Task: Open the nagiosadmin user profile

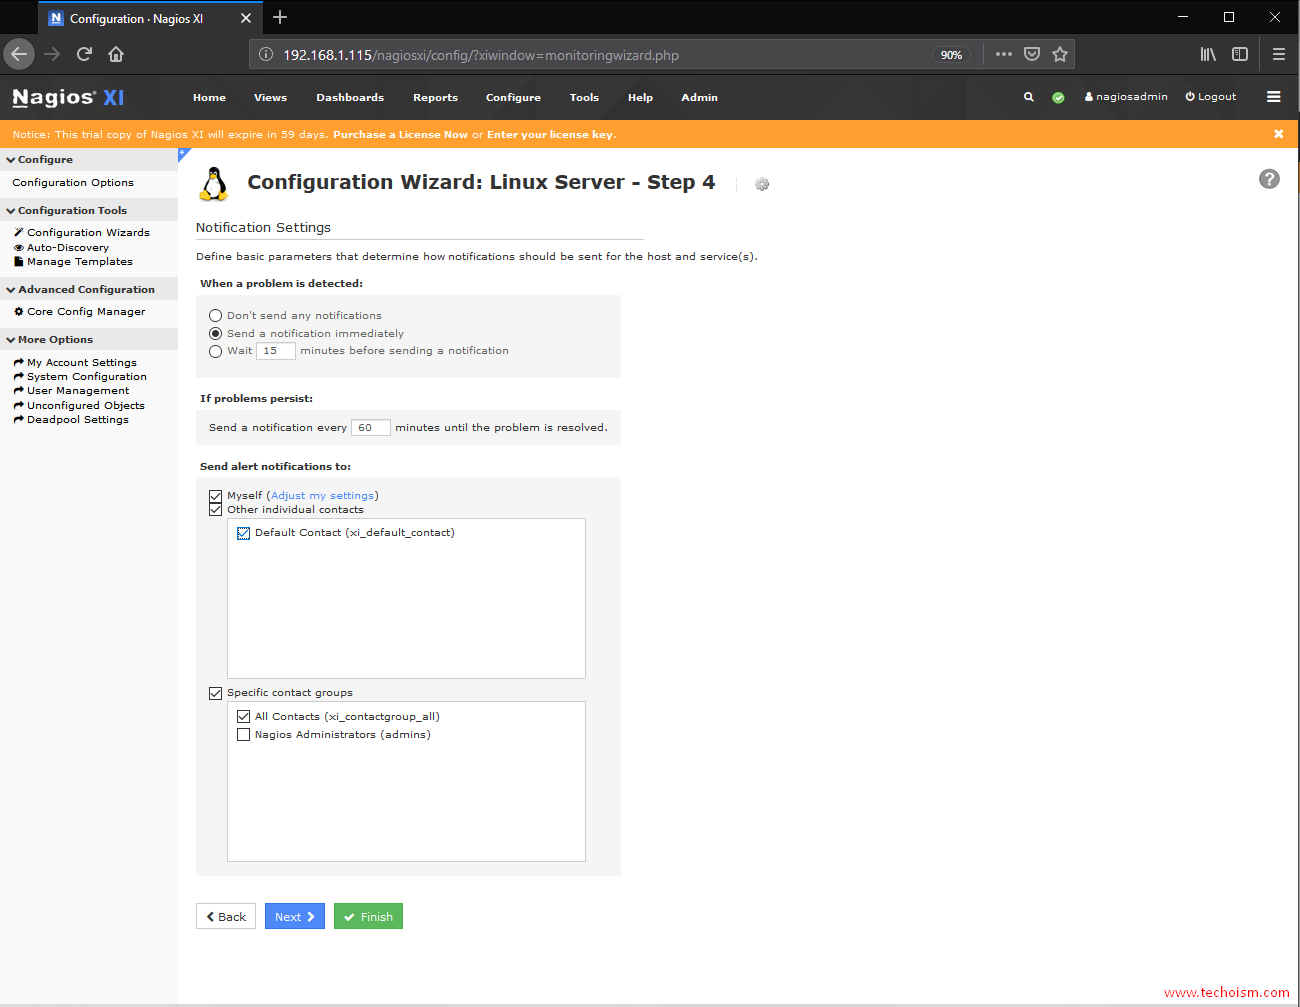Action: [x=1126, y=97]
